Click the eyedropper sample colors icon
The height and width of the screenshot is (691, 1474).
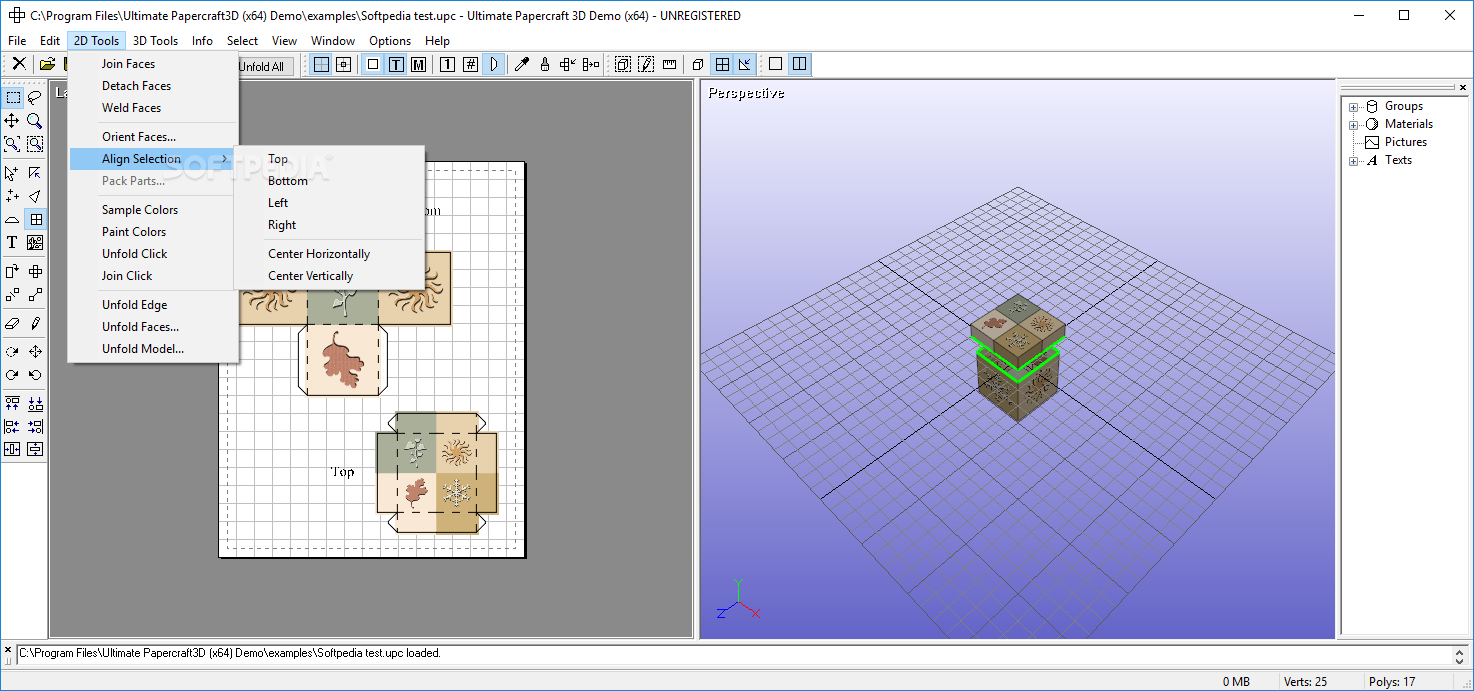pyautogui.click(x=521, y=65)
